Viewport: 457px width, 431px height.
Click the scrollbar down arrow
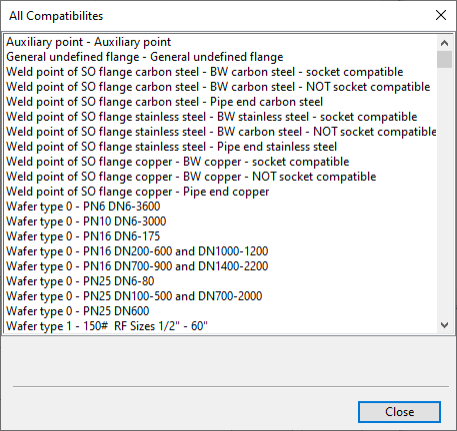click(444, 325)
